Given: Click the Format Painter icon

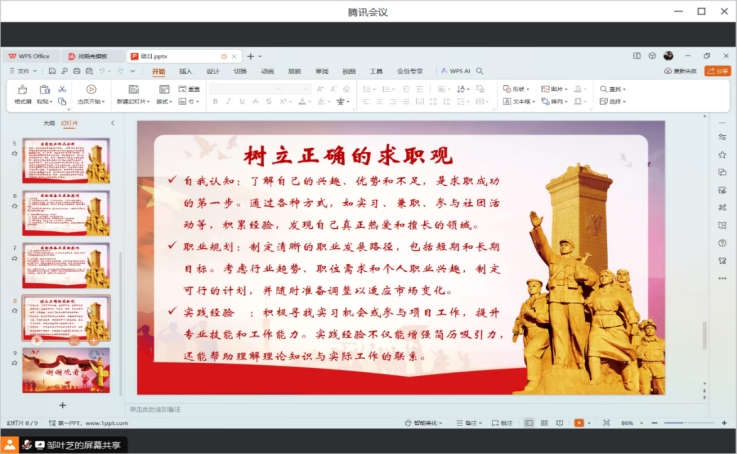Looking at the screenshot, I should point(22,95).
